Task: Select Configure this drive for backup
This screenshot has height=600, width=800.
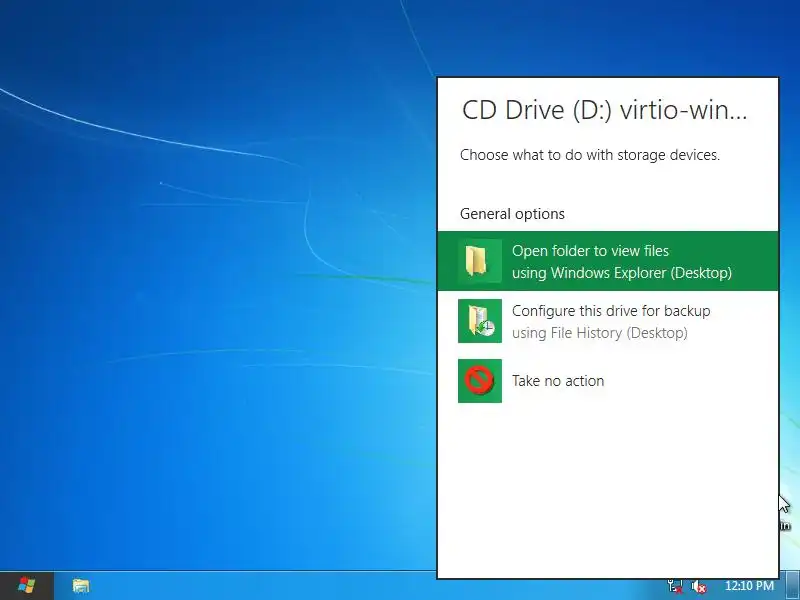Action: (x=608, y=321)
